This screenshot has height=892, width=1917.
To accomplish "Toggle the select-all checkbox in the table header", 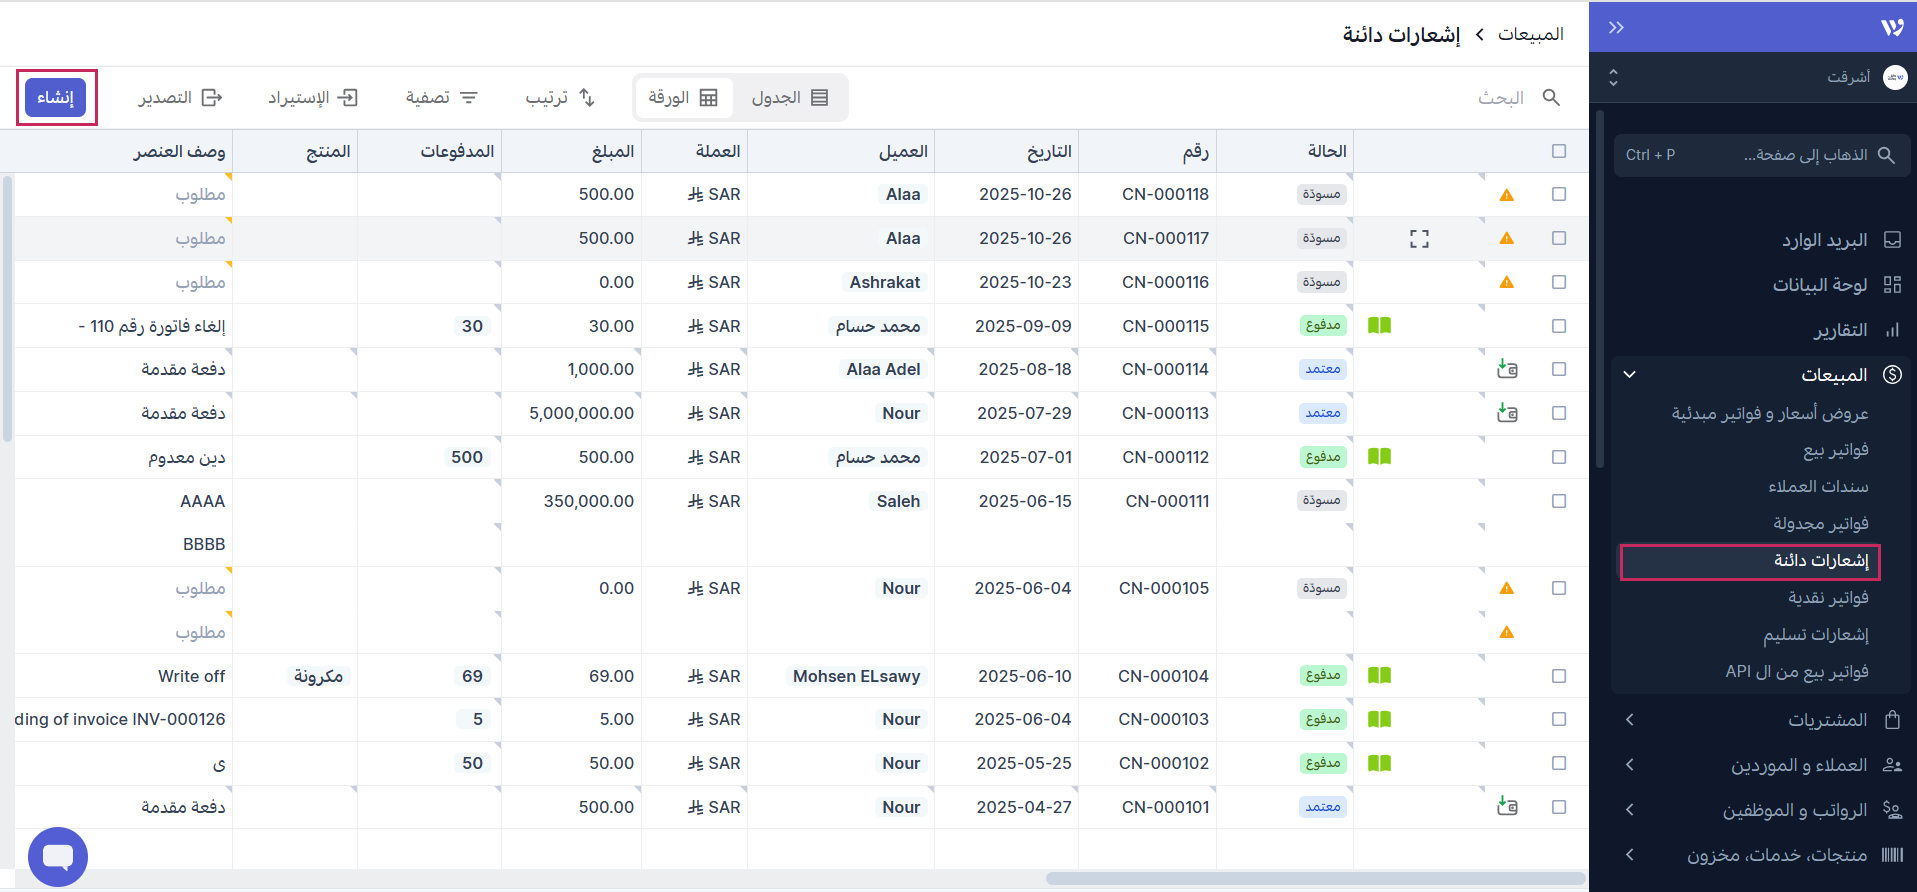I will [1558, 152].
